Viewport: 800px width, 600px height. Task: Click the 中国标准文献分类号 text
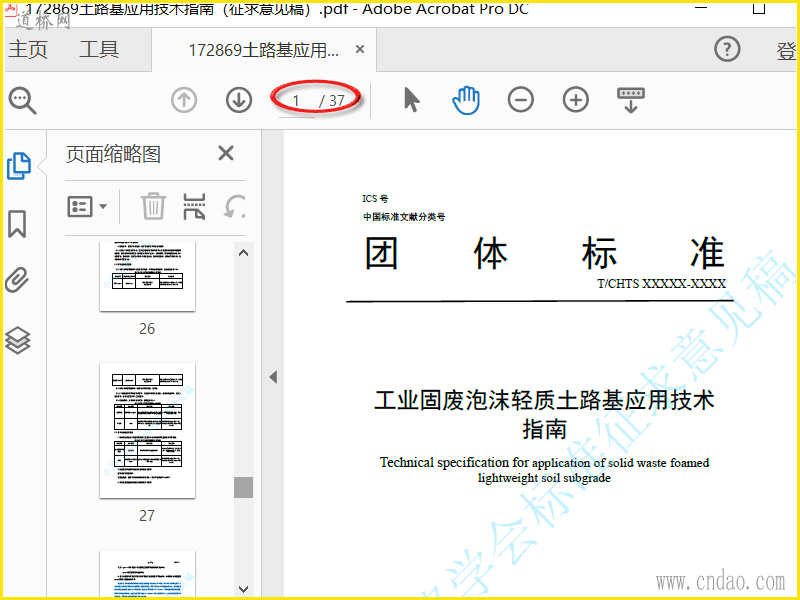tap(404, 217)
